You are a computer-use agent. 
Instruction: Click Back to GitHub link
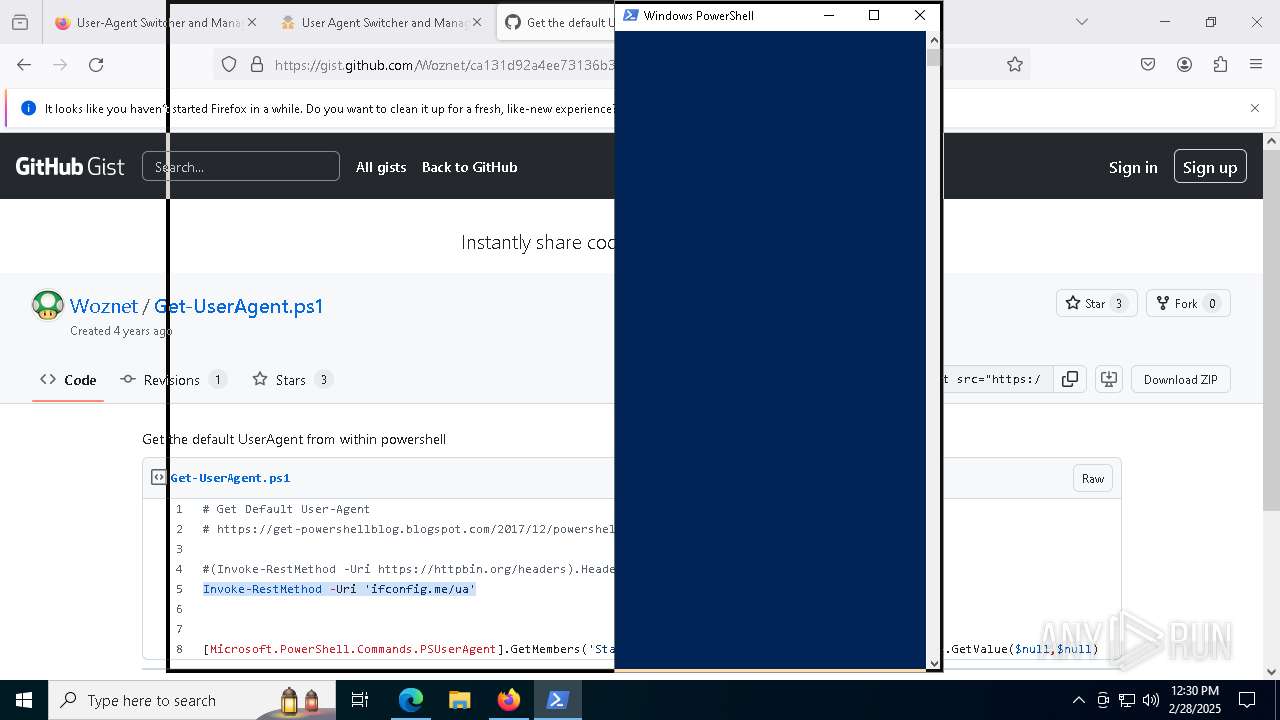(x=469, y=167)
